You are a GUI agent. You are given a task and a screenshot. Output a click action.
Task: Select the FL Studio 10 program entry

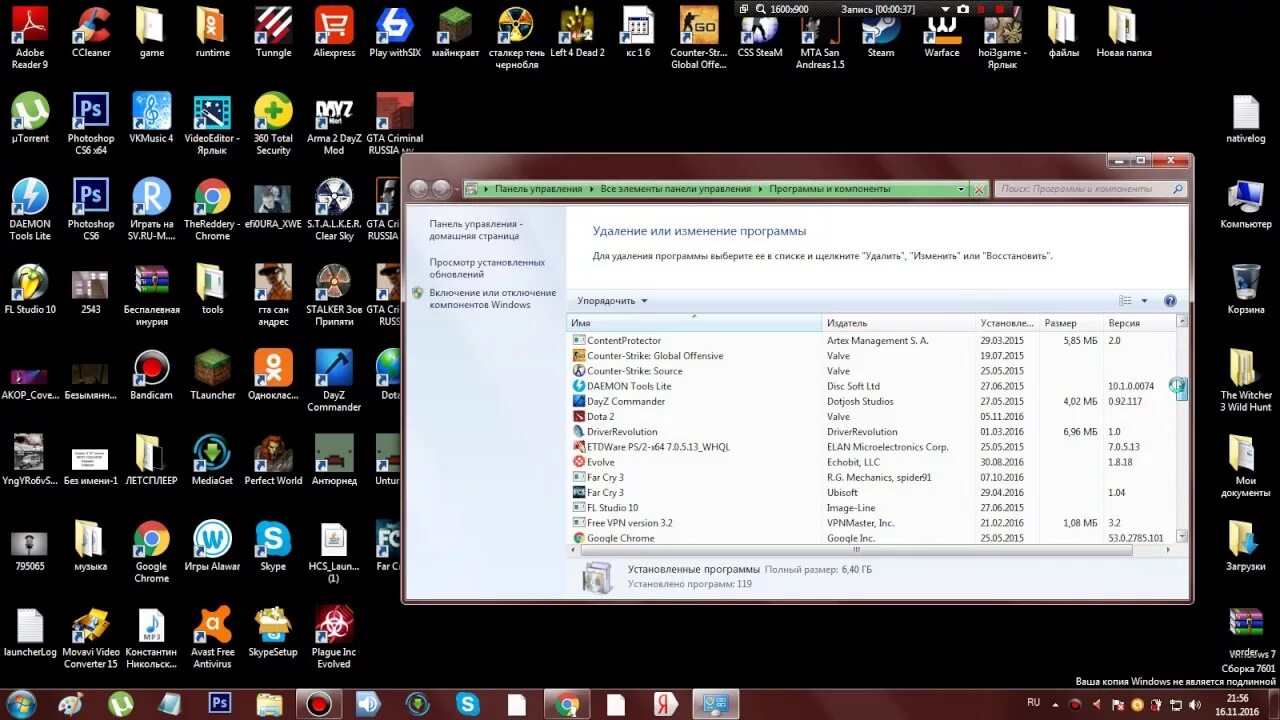(871, 508)
